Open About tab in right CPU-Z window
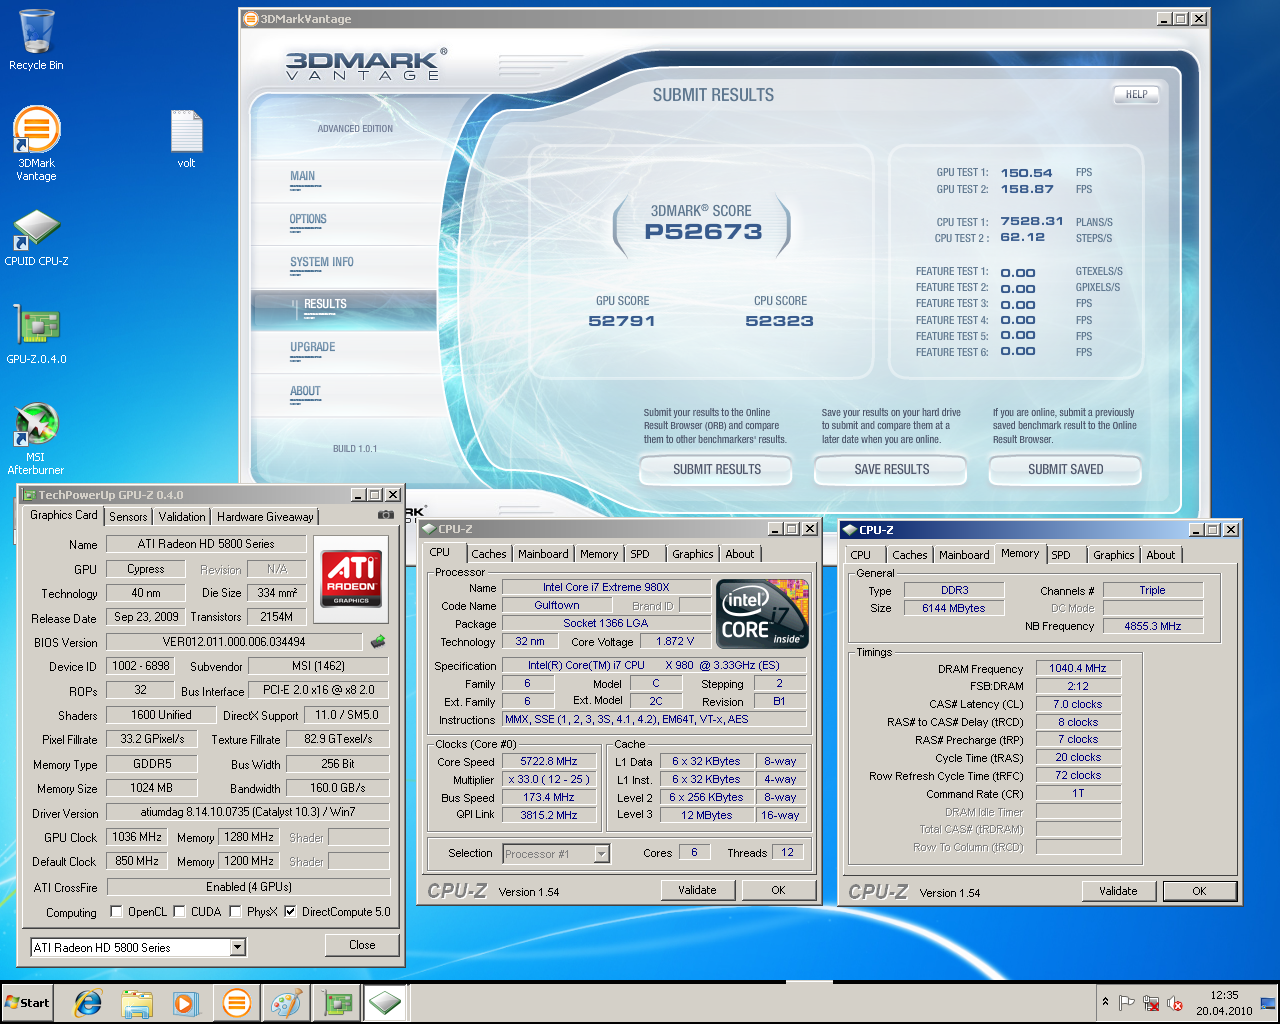1280x1024 pixels. coord(1161,555)
